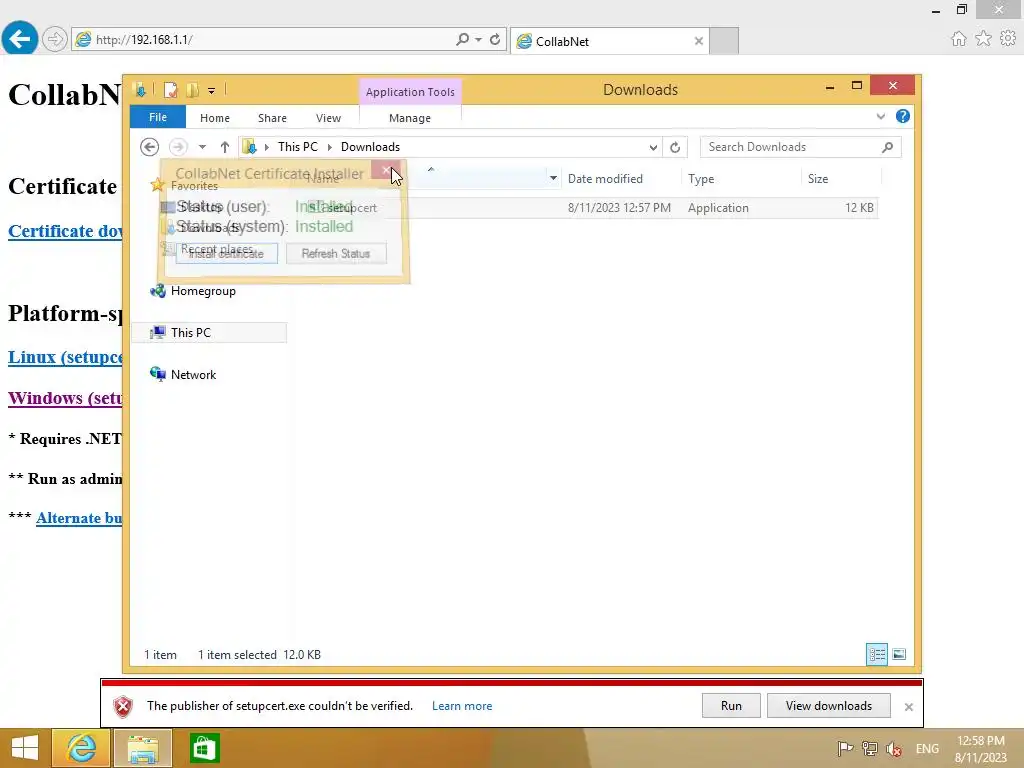Open IE favorites star
This screenshot has height=768, width=1024.
coord(984,39)
